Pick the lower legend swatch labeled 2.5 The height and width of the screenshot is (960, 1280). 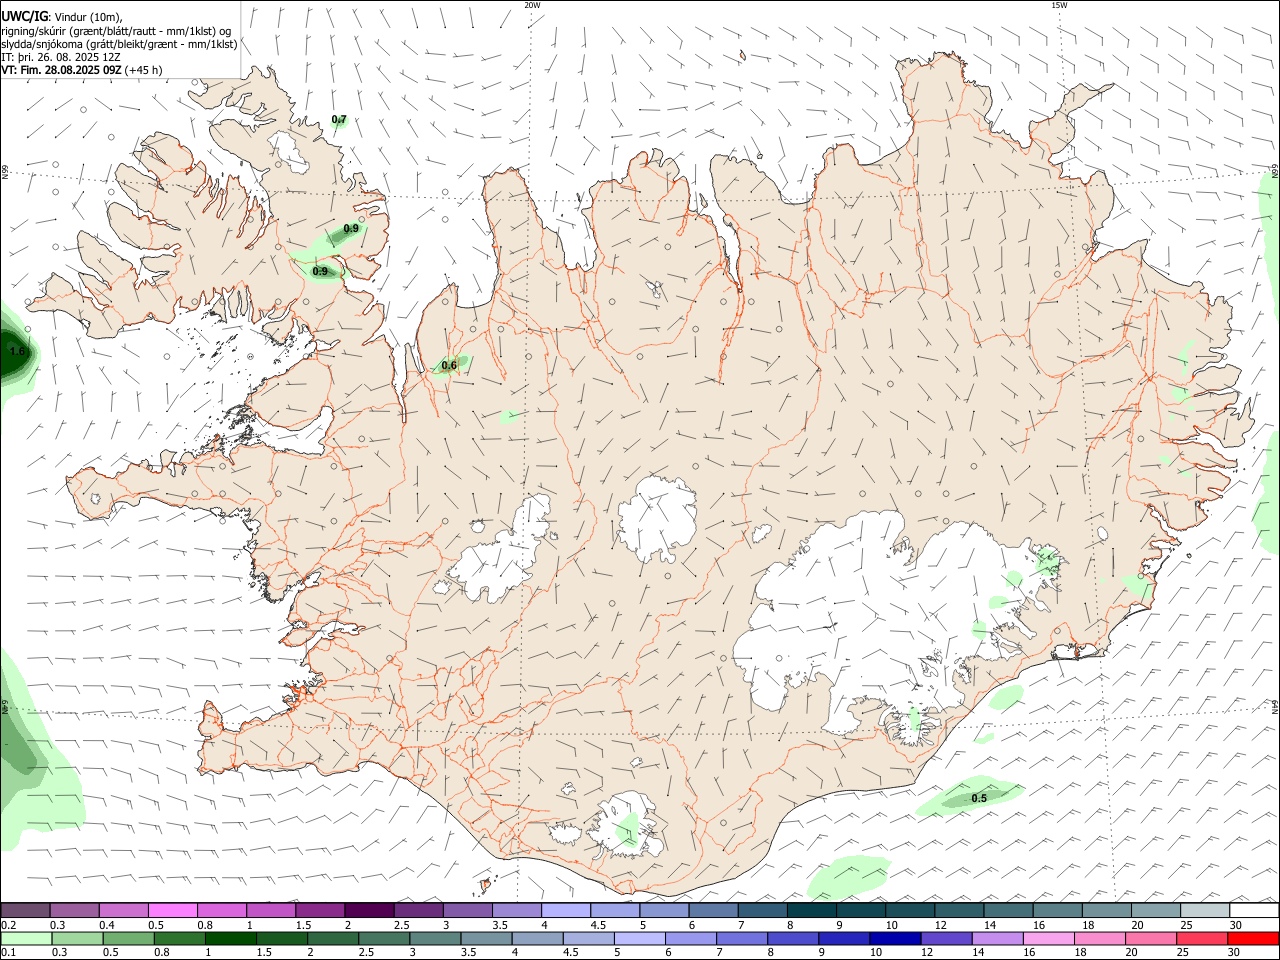384,938
